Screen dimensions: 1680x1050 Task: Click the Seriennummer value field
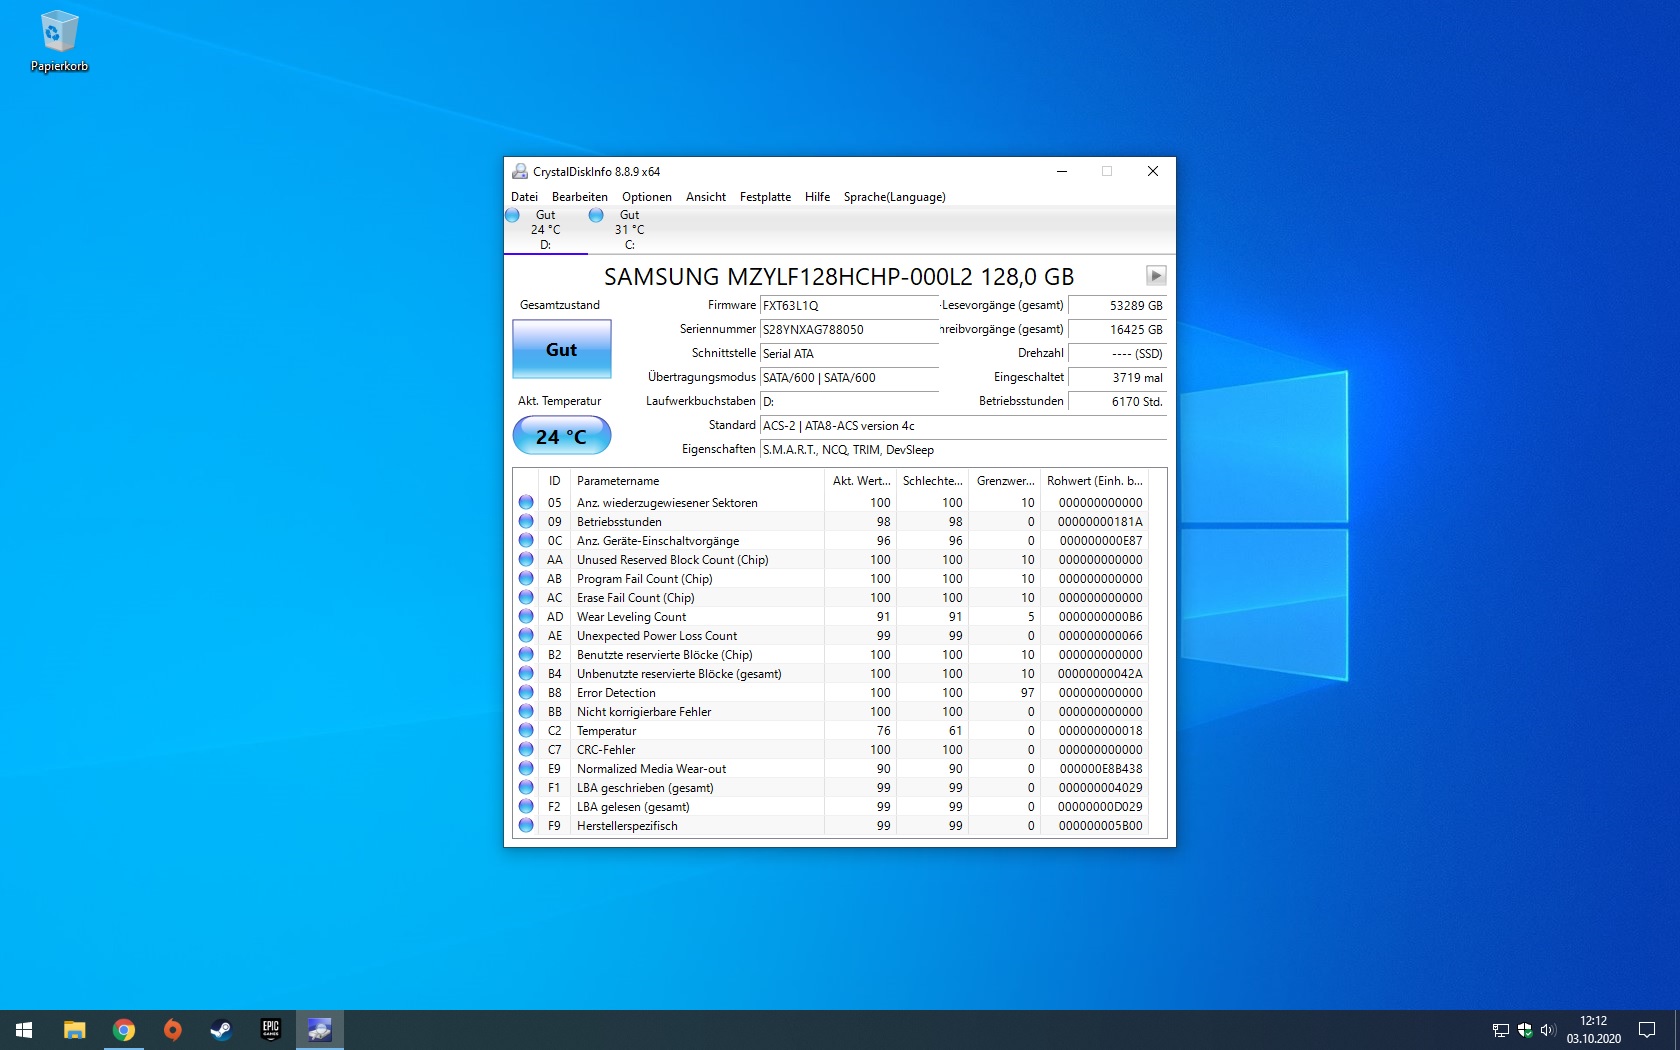[848, 330]
